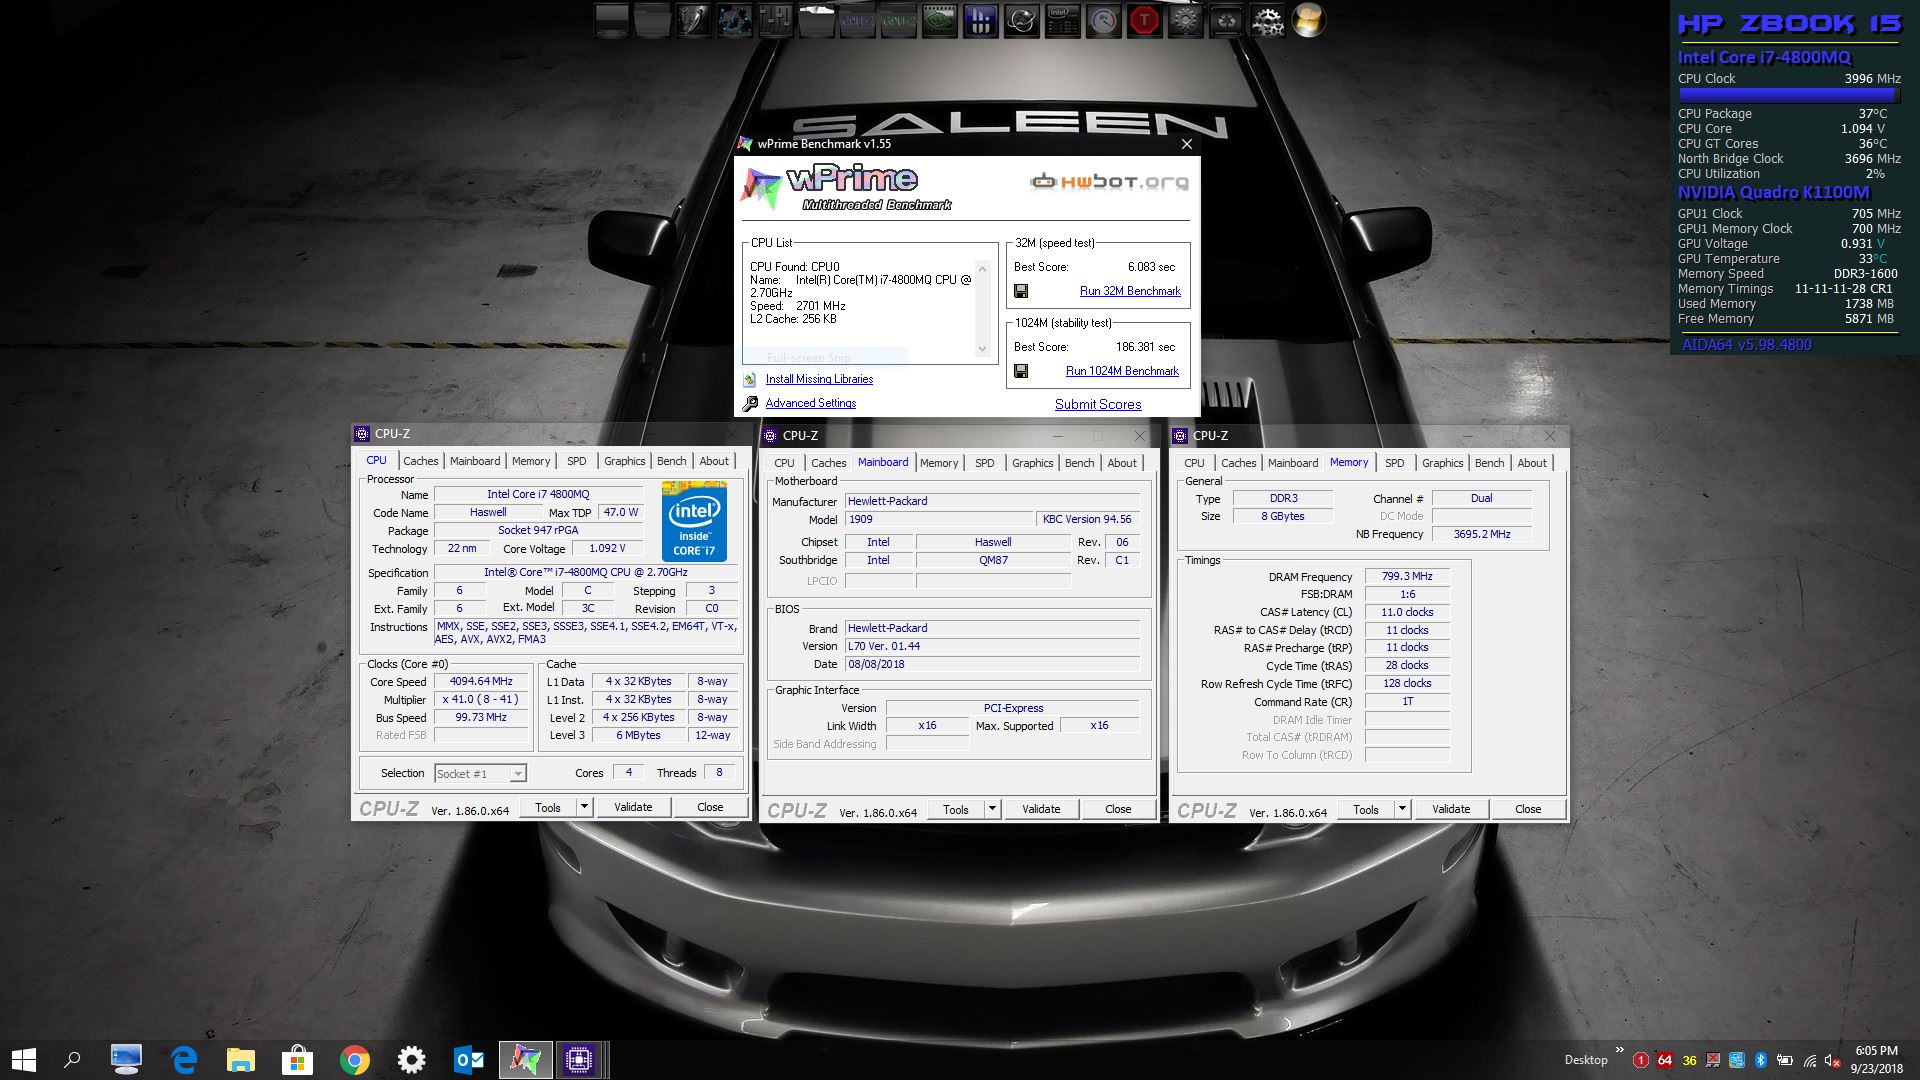Open Install Missing Libraries link
The height and width of the screenshot is (1080, 1920).
pyautogui.click(x=819, y=379)
